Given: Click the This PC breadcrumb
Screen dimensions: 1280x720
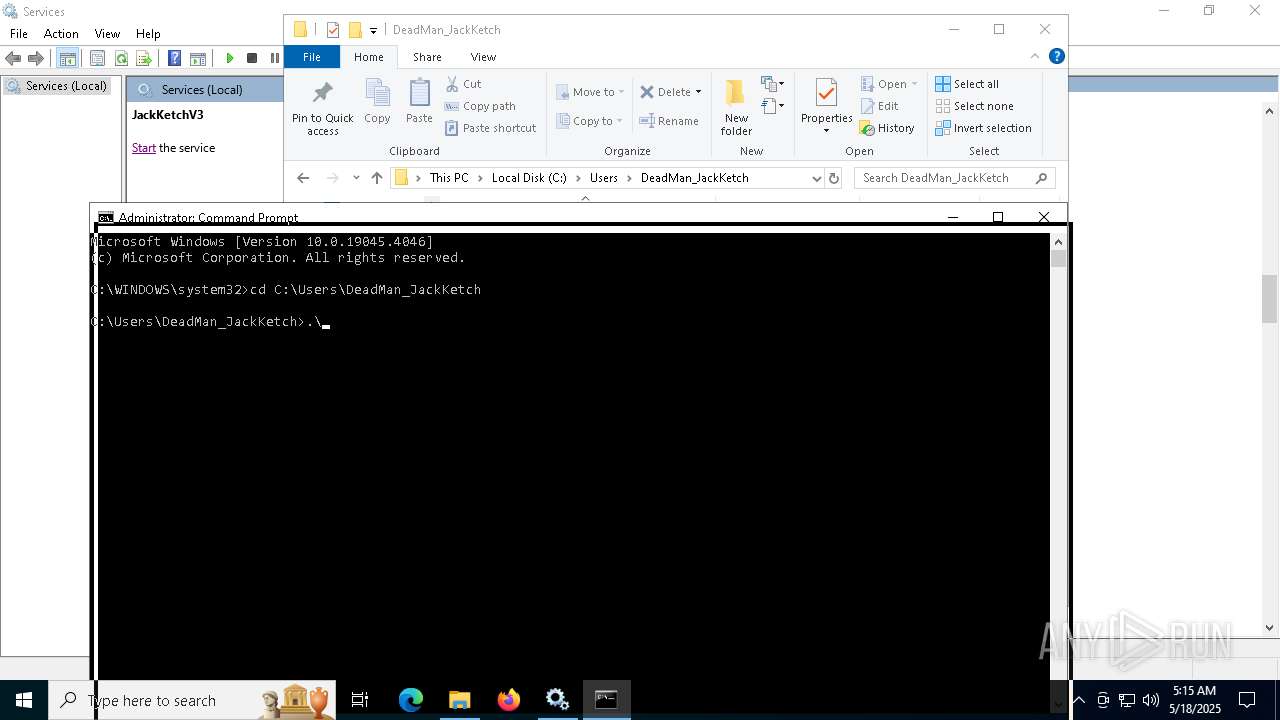Looking at the screenshot, I should (449, 178).
